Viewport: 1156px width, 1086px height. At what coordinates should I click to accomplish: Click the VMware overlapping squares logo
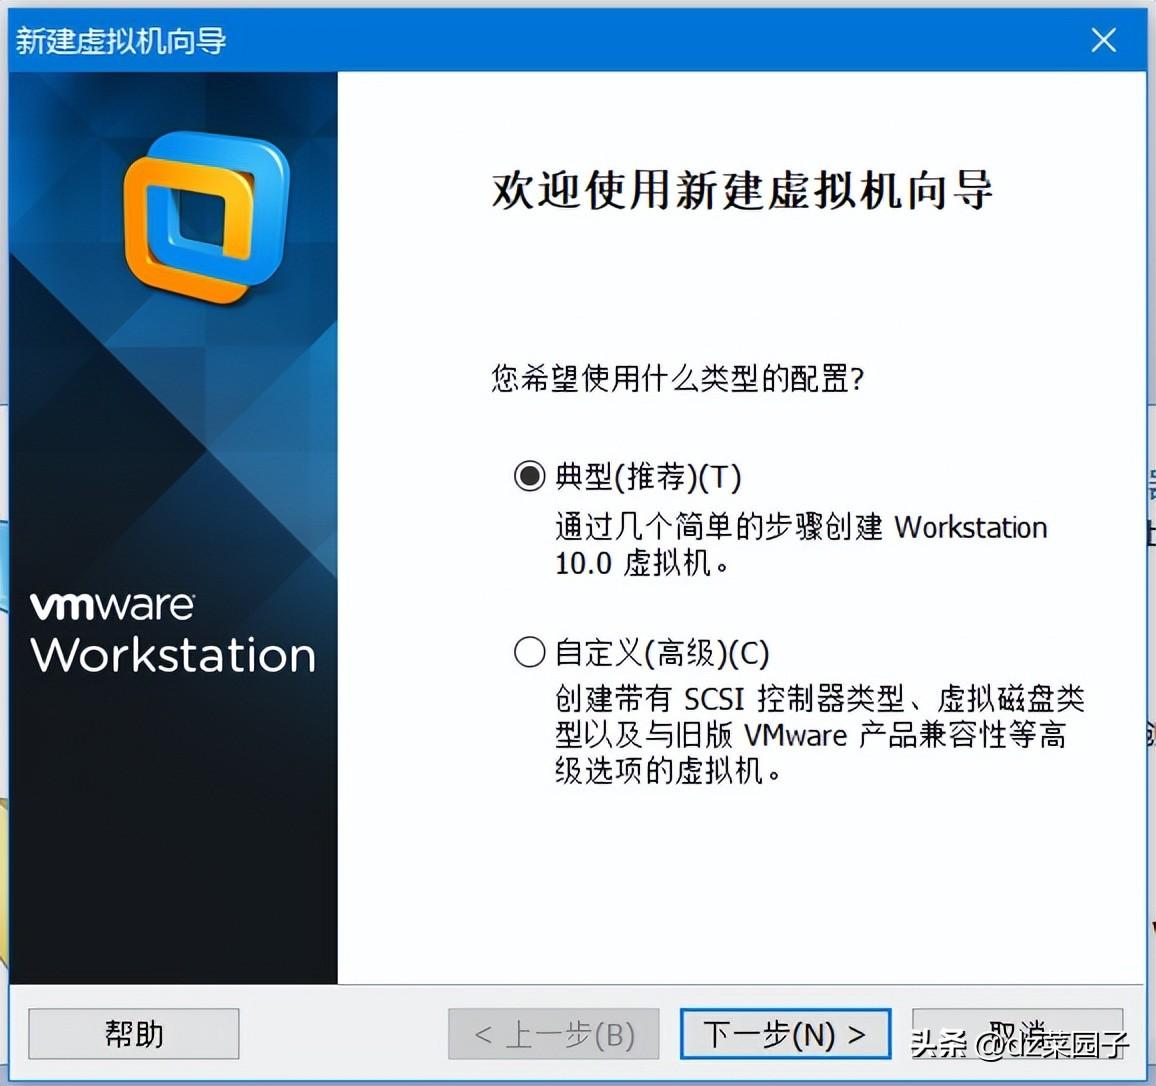[x=206, y=217]
